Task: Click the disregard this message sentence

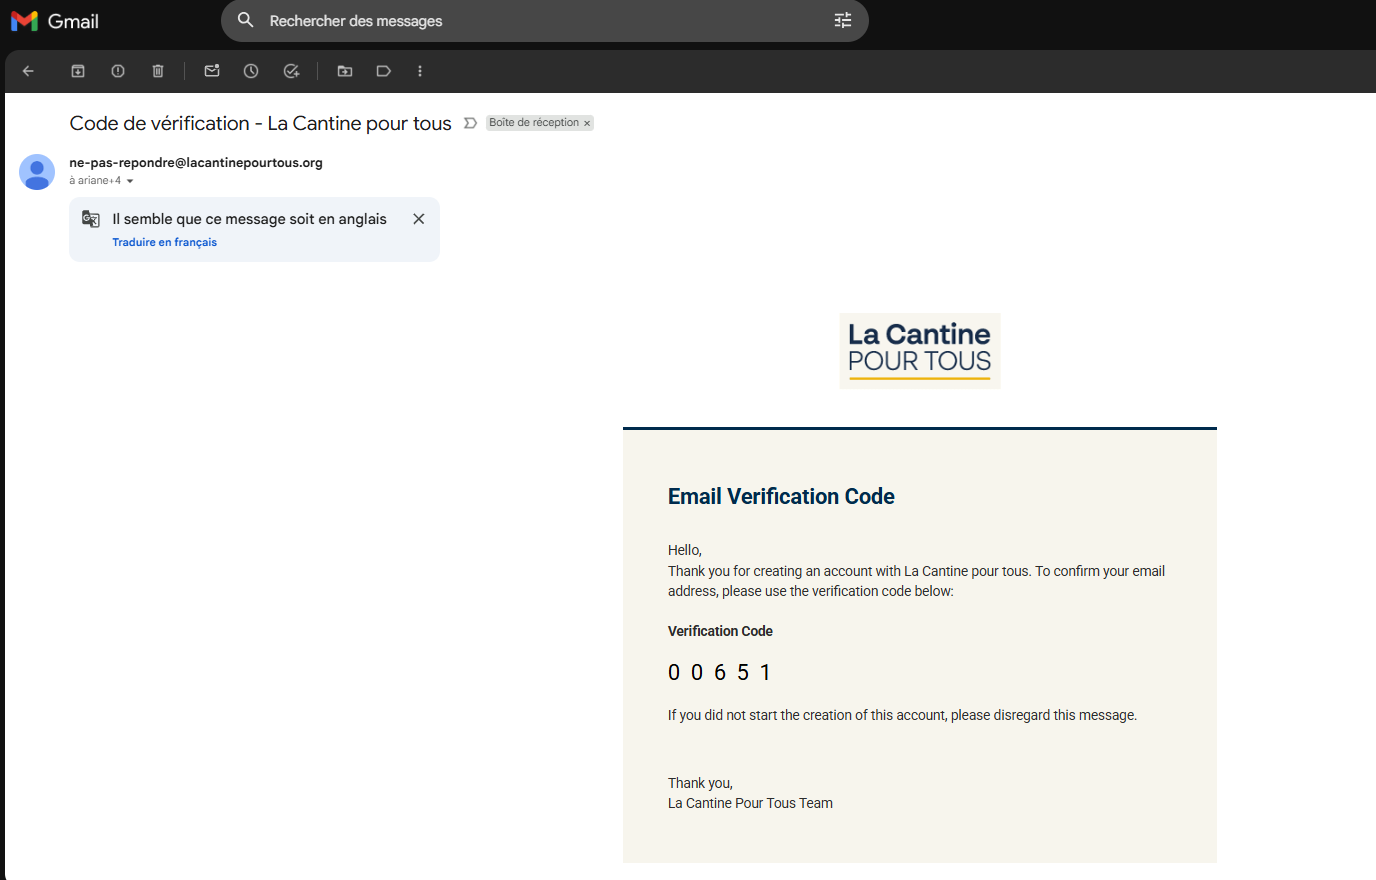Action: coord(902,715)
